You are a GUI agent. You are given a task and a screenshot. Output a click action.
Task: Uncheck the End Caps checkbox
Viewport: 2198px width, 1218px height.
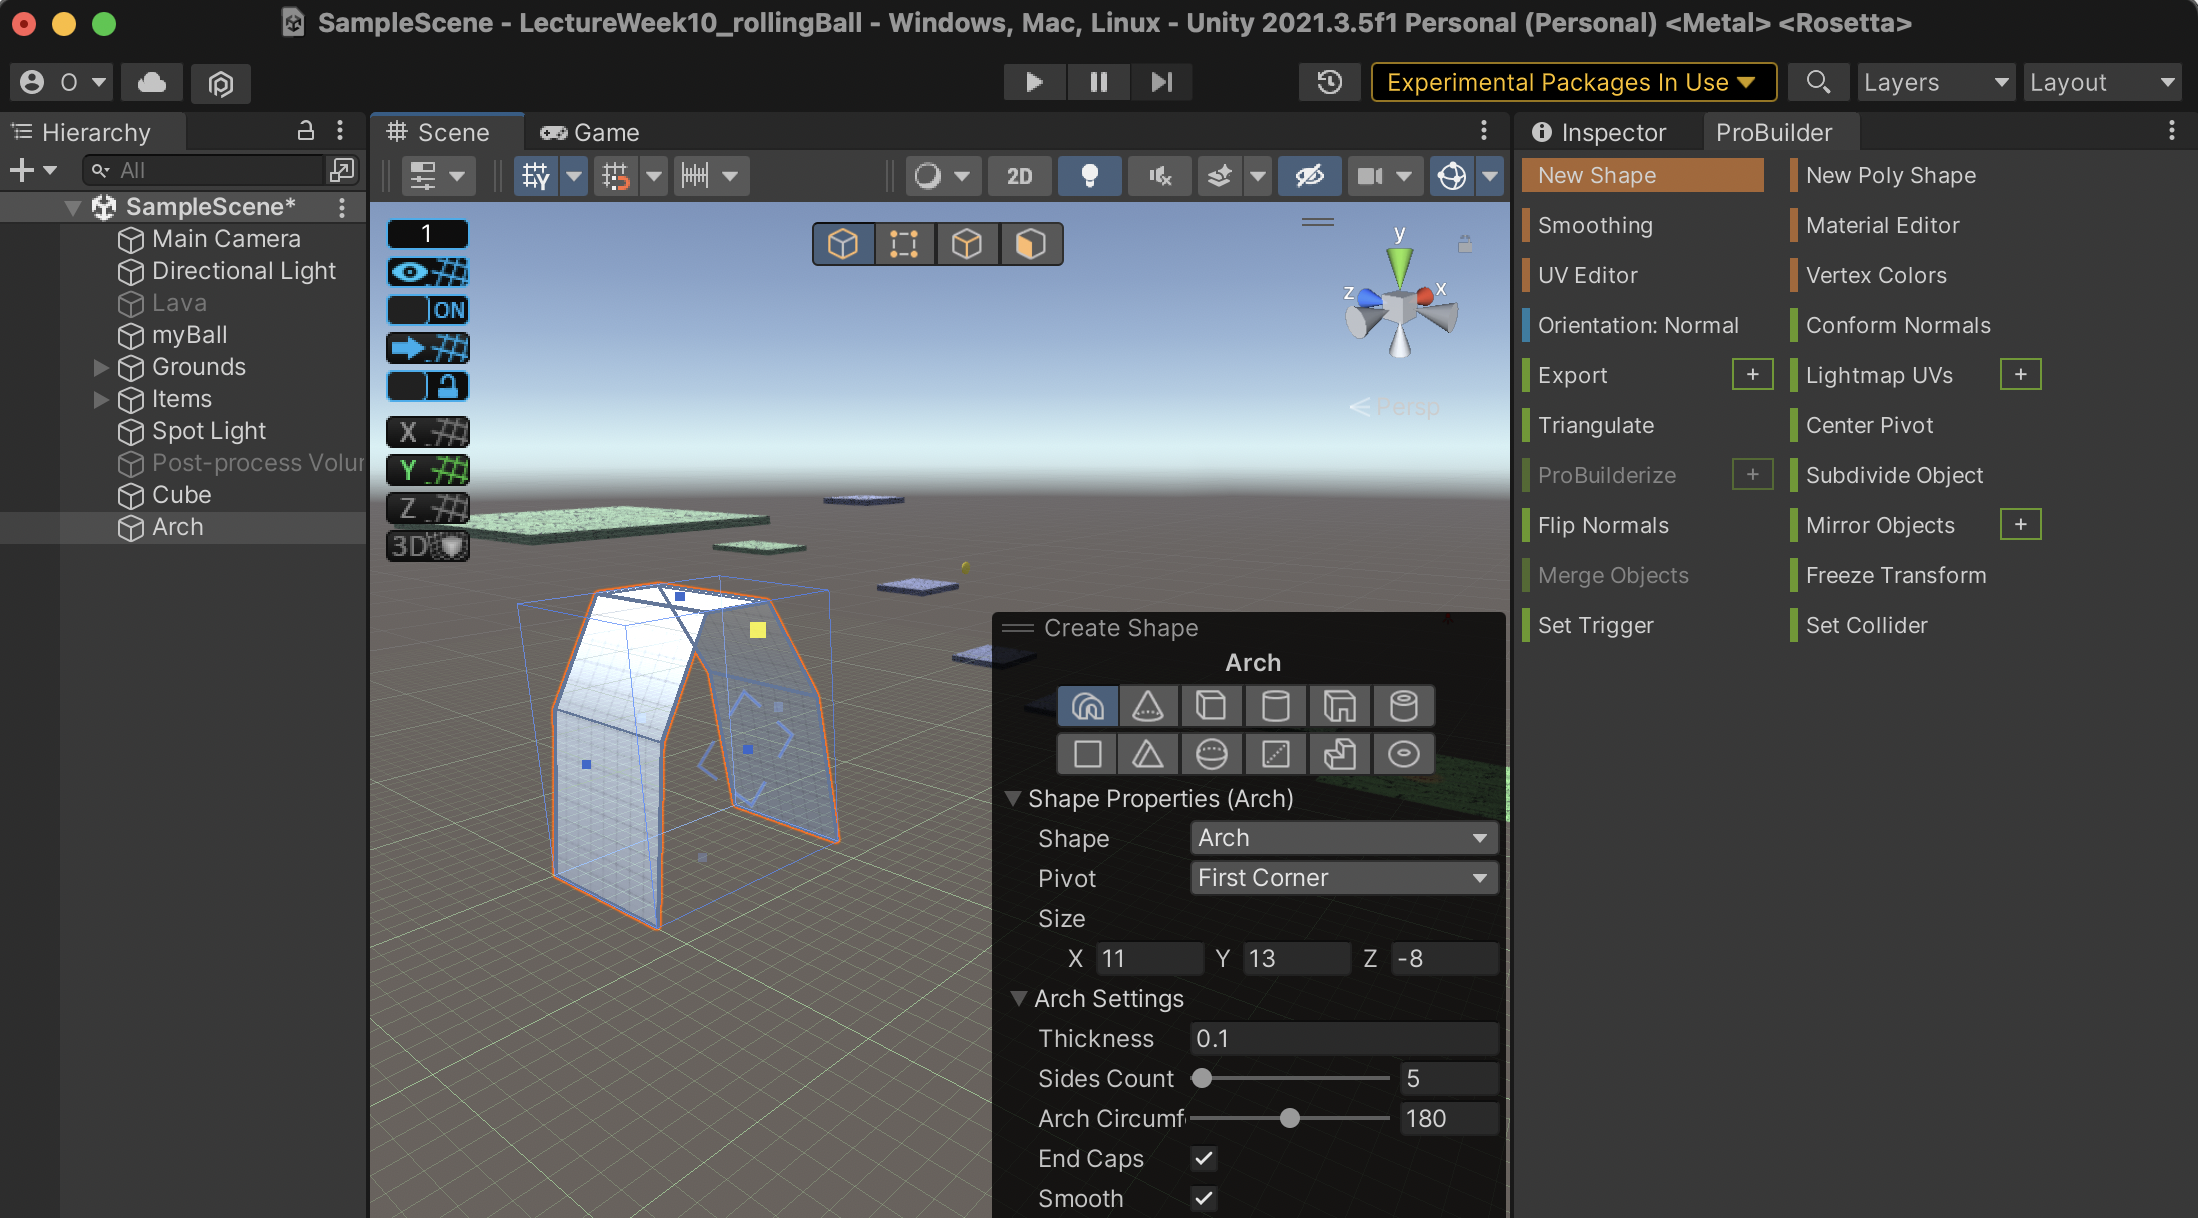pyautogui.click(x=1204, y=1158)
